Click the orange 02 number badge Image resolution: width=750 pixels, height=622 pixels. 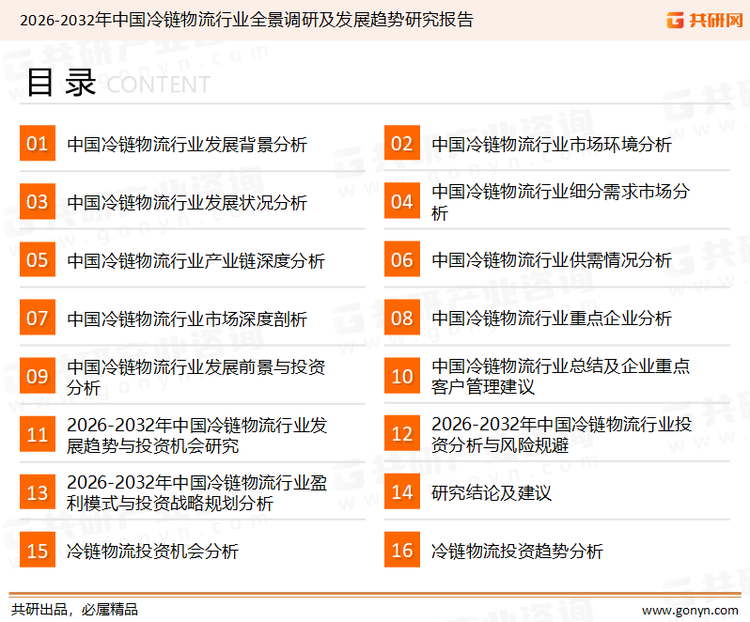pos(402,143)
